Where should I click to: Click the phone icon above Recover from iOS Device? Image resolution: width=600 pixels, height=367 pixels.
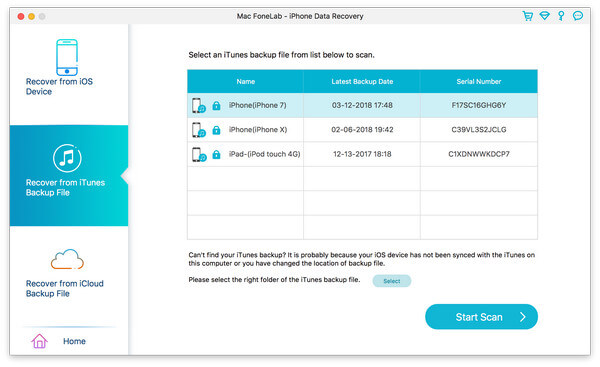pyautogui.click(x=67, y=57)
